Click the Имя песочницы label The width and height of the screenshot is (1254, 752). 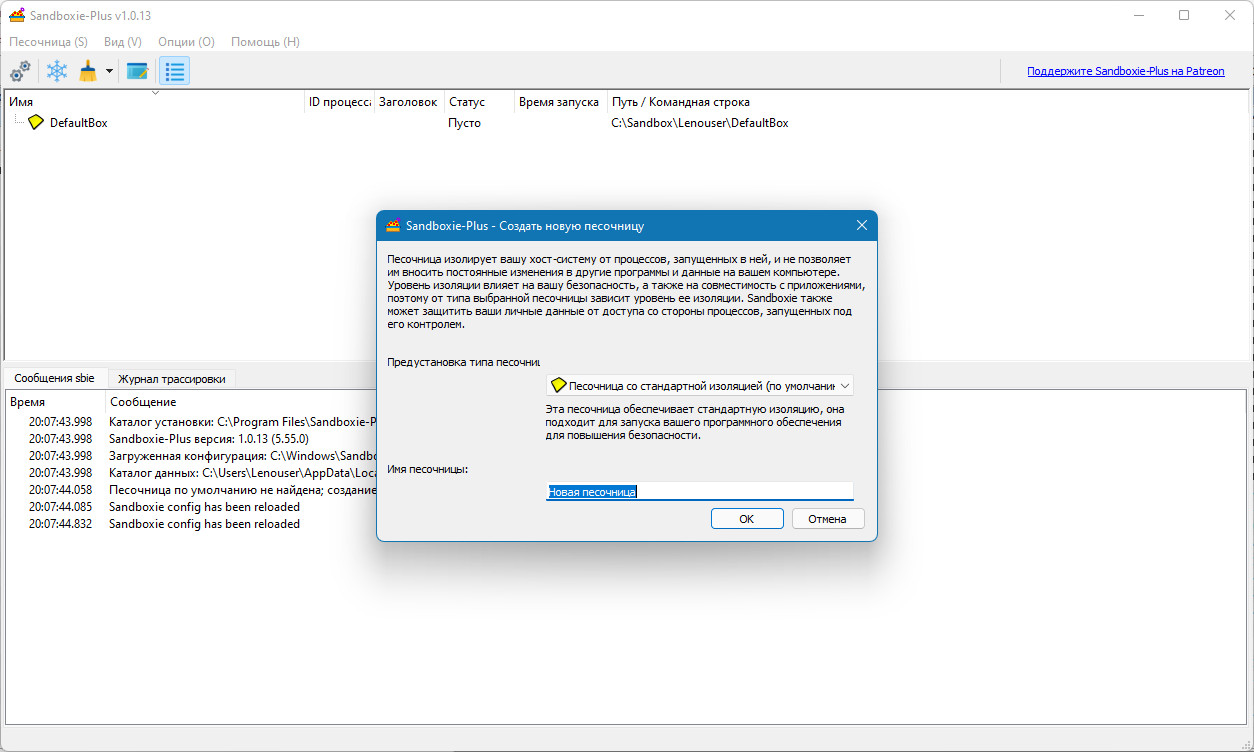click(428, 469)
